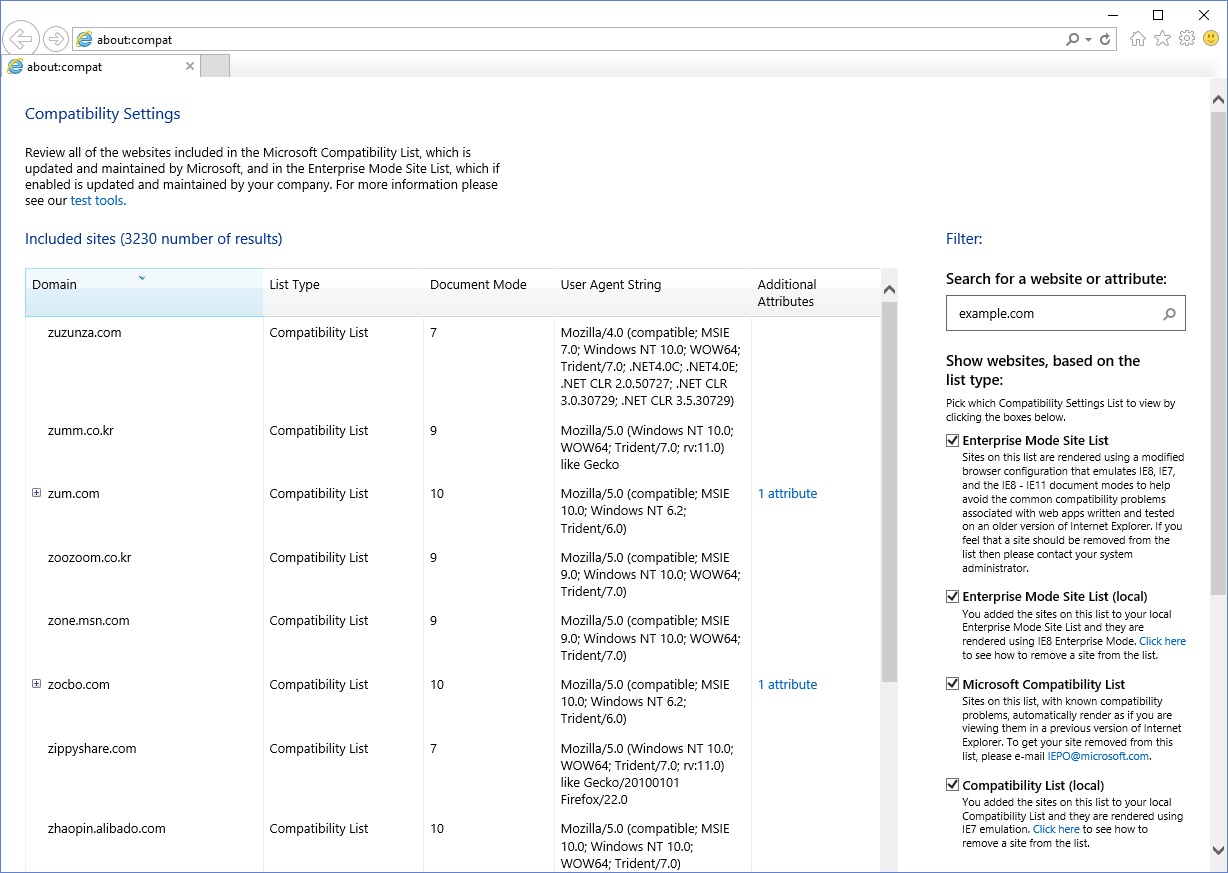The image size is (1228, 873).
Task: Click the Refresh page icon
Action: coord(1105,40)
